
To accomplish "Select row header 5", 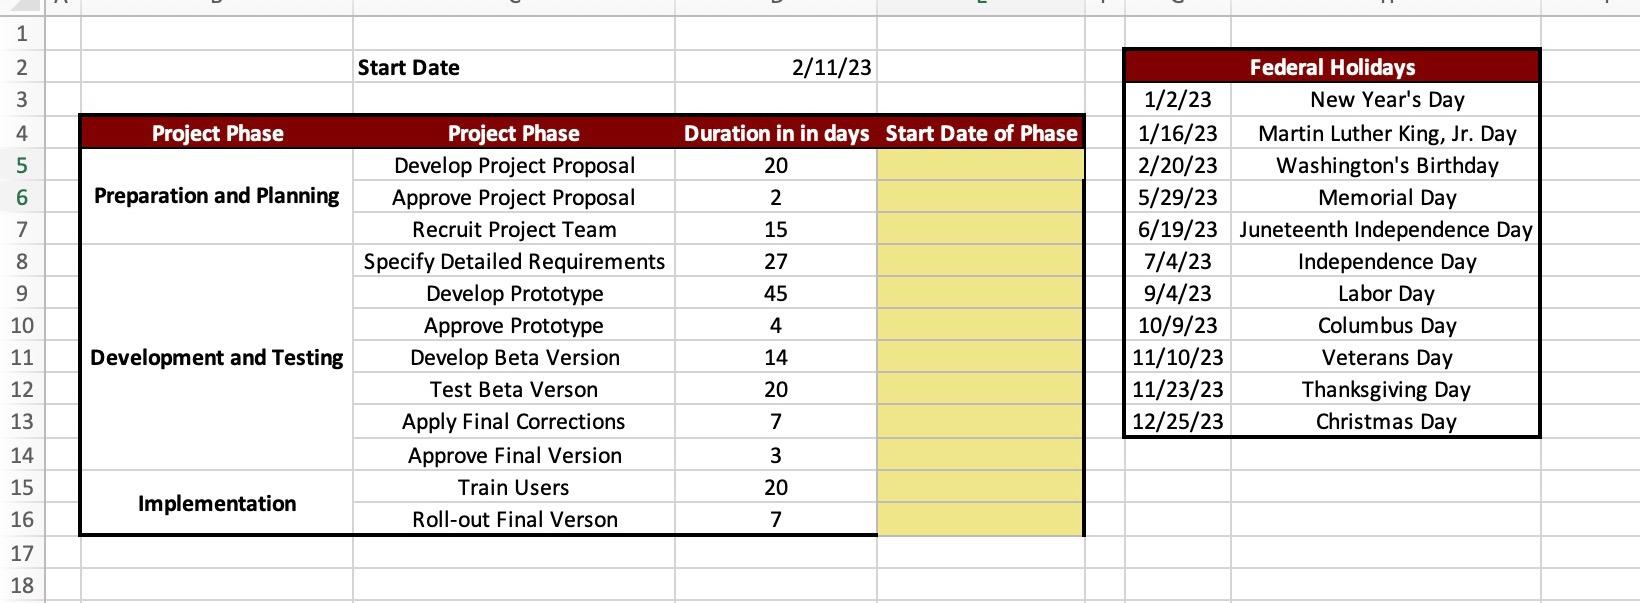I will (22, 165).
